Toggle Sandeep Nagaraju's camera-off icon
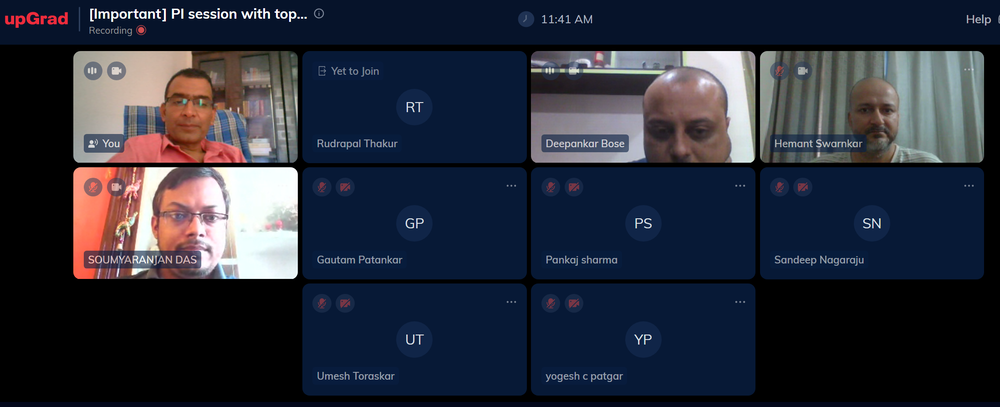 click(803, 186)
